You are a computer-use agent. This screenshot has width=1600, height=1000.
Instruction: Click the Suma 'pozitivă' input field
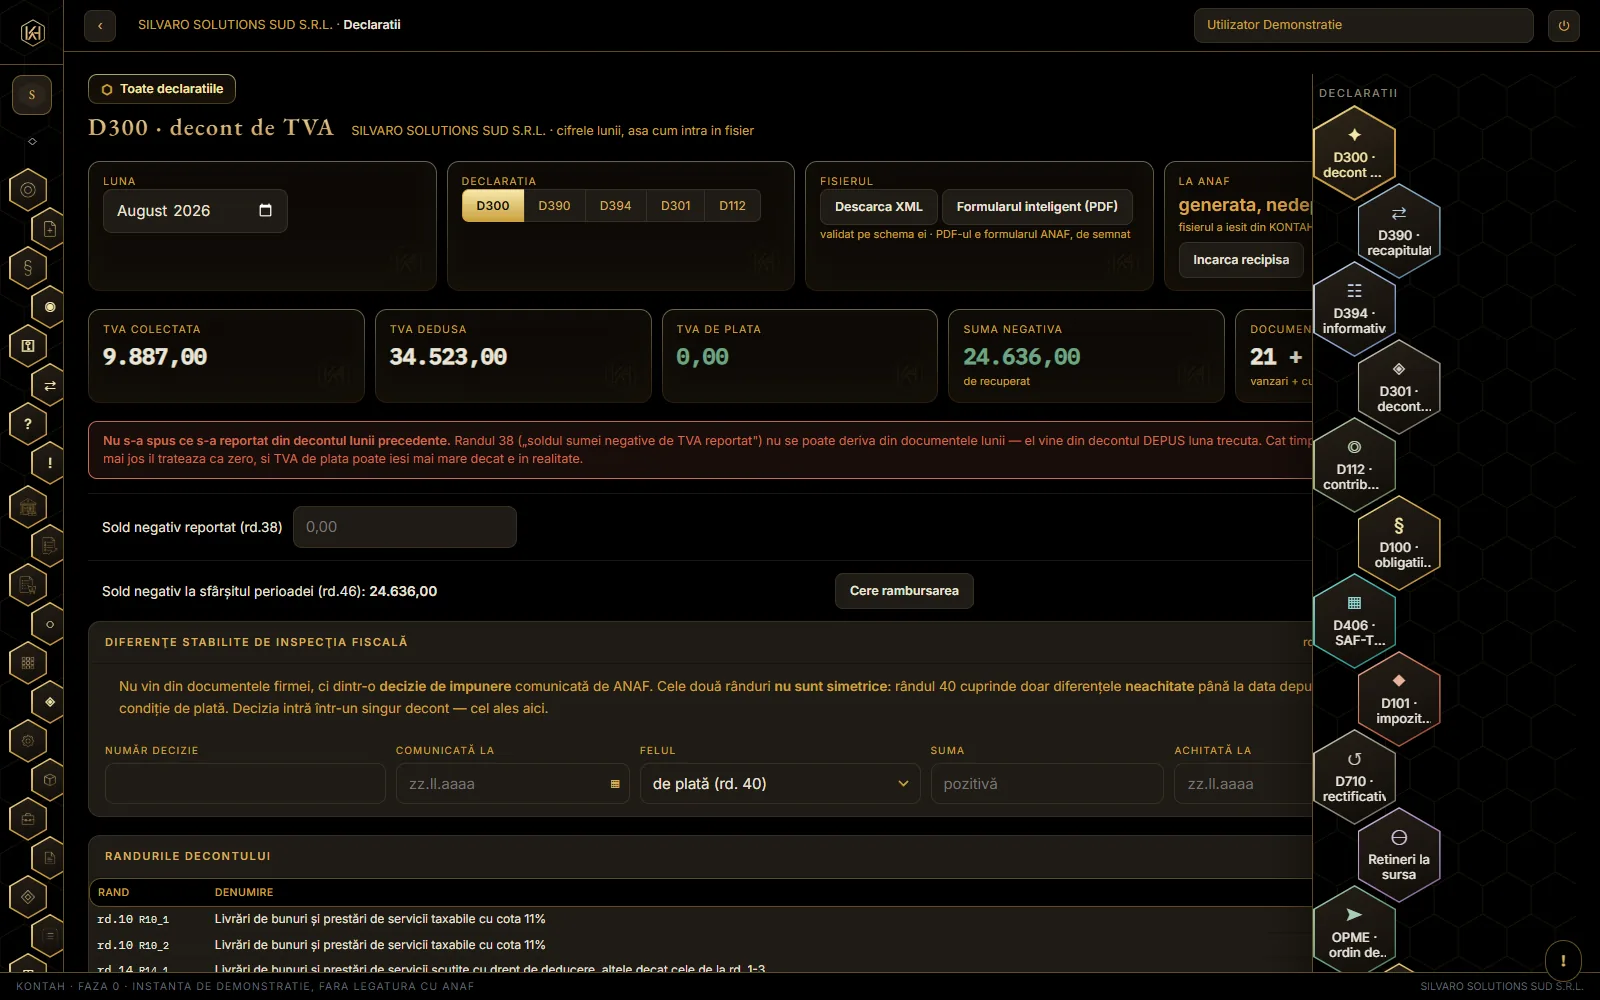click(1047, 784)
